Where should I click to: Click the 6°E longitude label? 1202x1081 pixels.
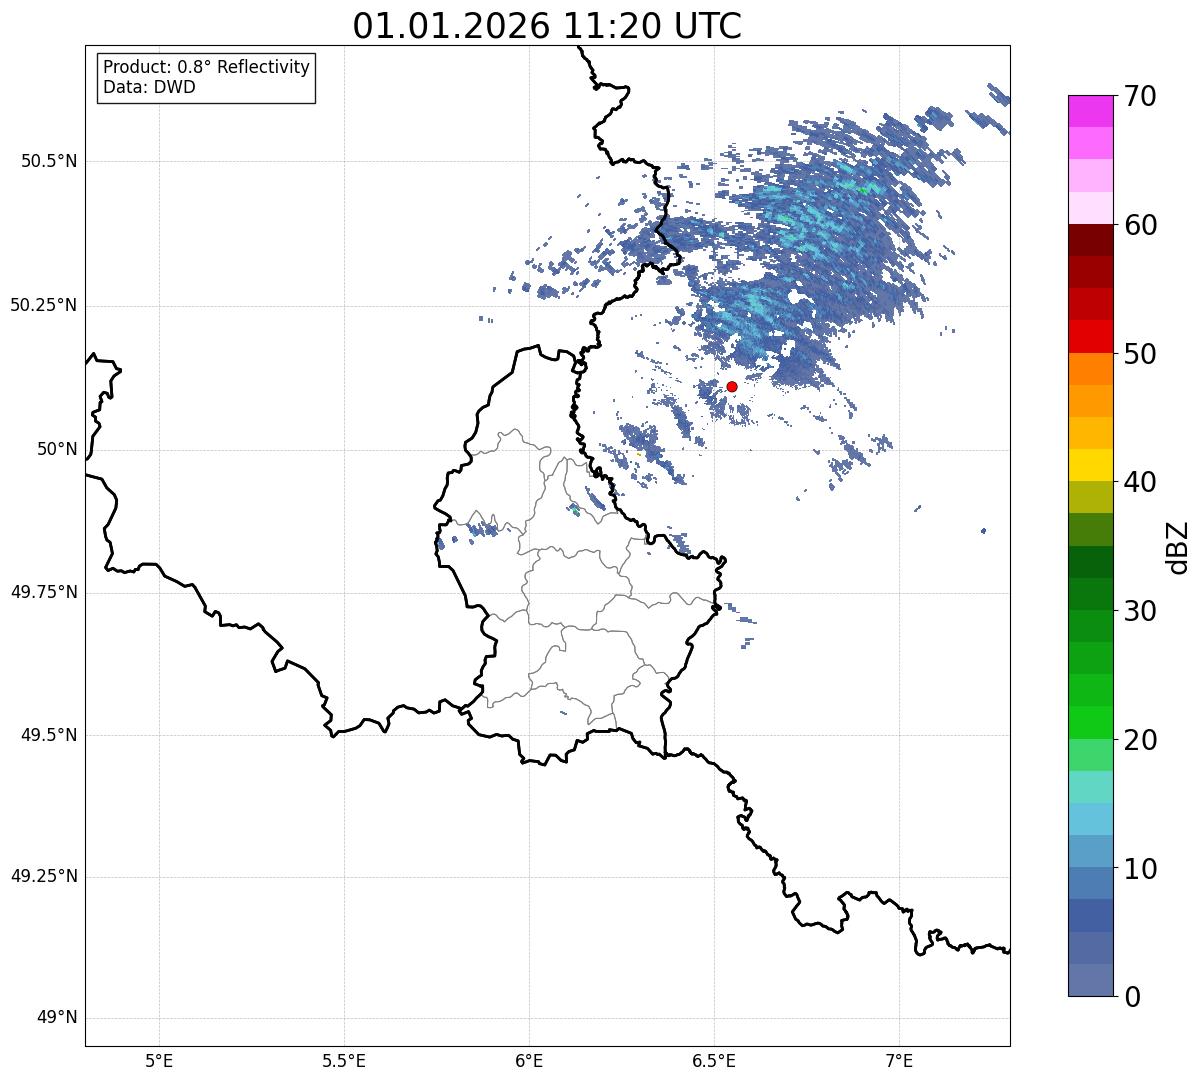(529, 1060)
